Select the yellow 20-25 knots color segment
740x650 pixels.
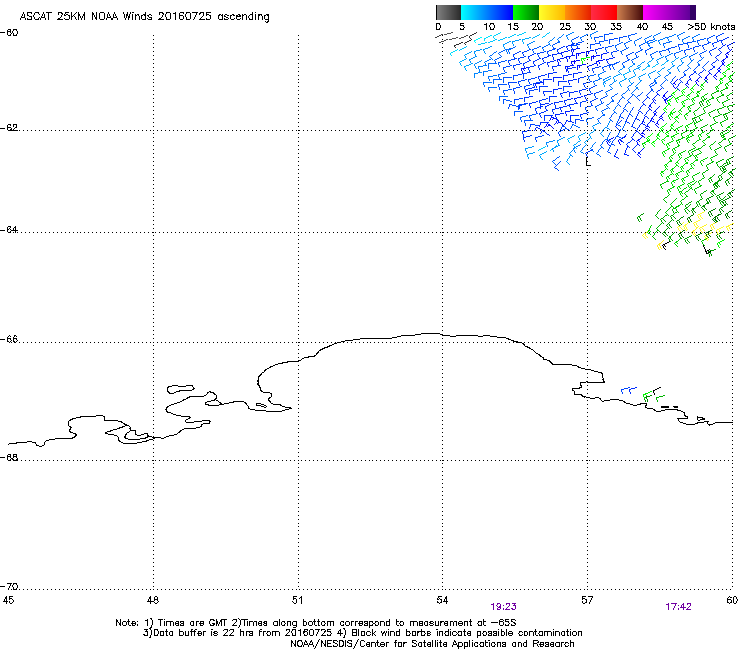[x=552, y=12]
